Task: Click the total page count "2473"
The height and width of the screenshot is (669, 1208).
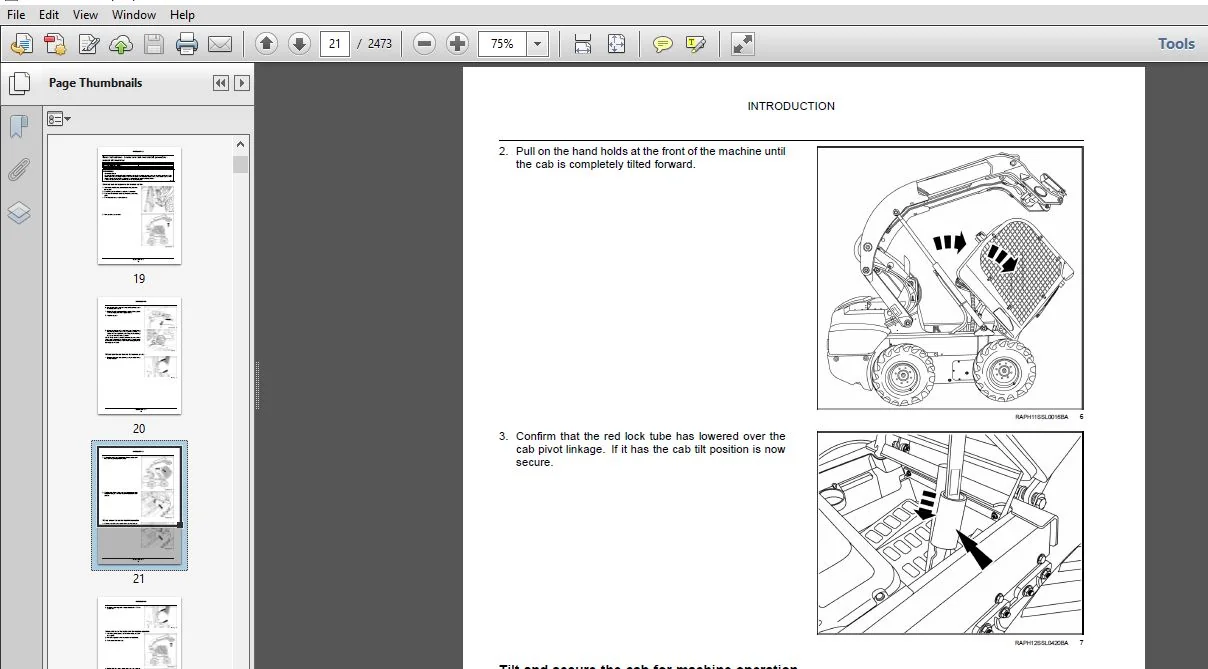Action: click(x=380, y=44)
